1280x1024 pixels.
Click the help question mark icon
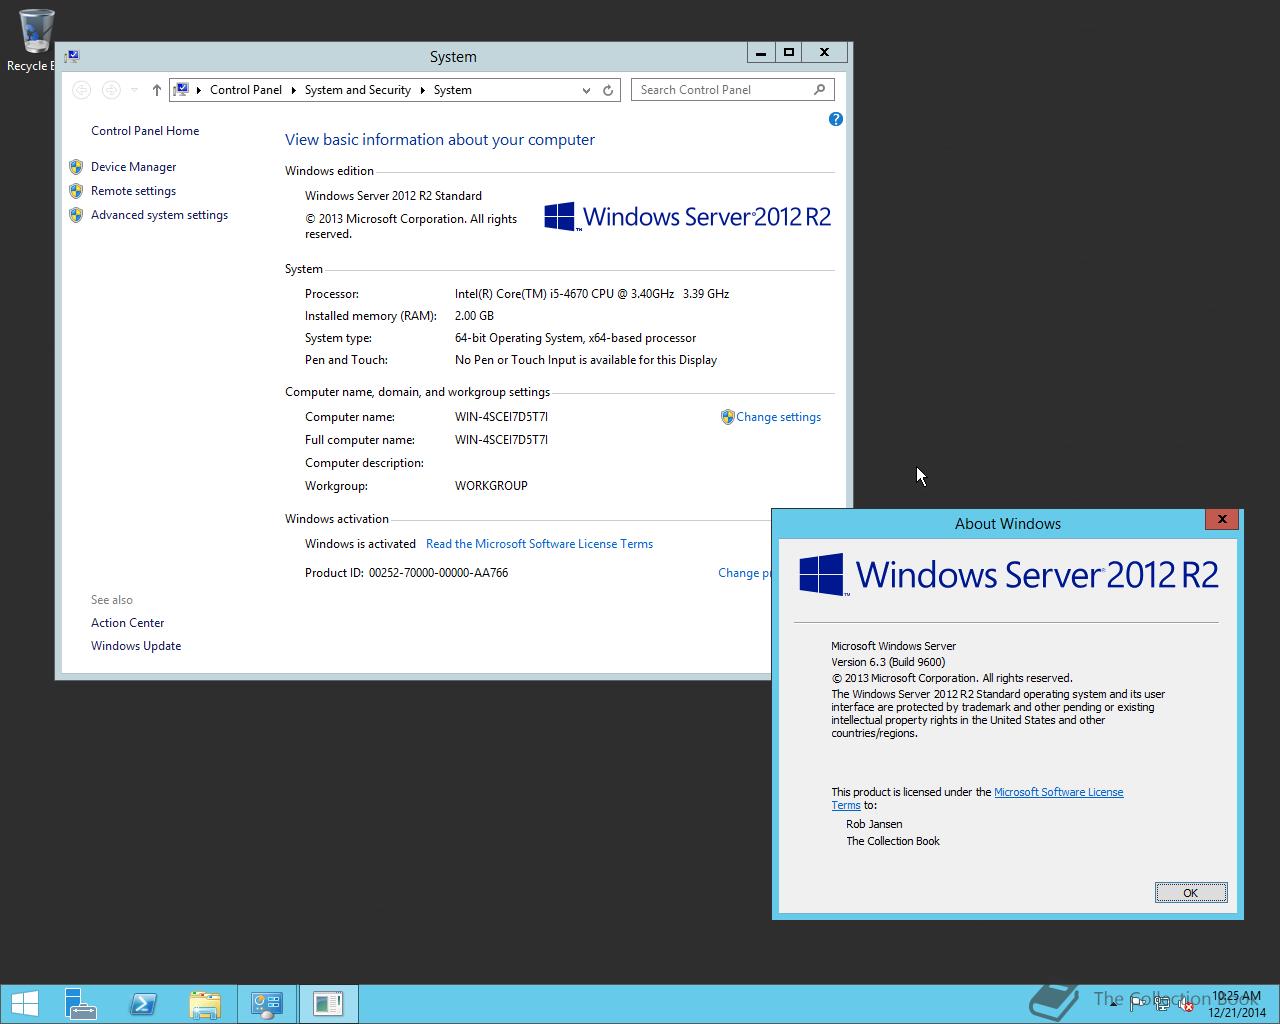pyautogui.click(x=836, y=119)
